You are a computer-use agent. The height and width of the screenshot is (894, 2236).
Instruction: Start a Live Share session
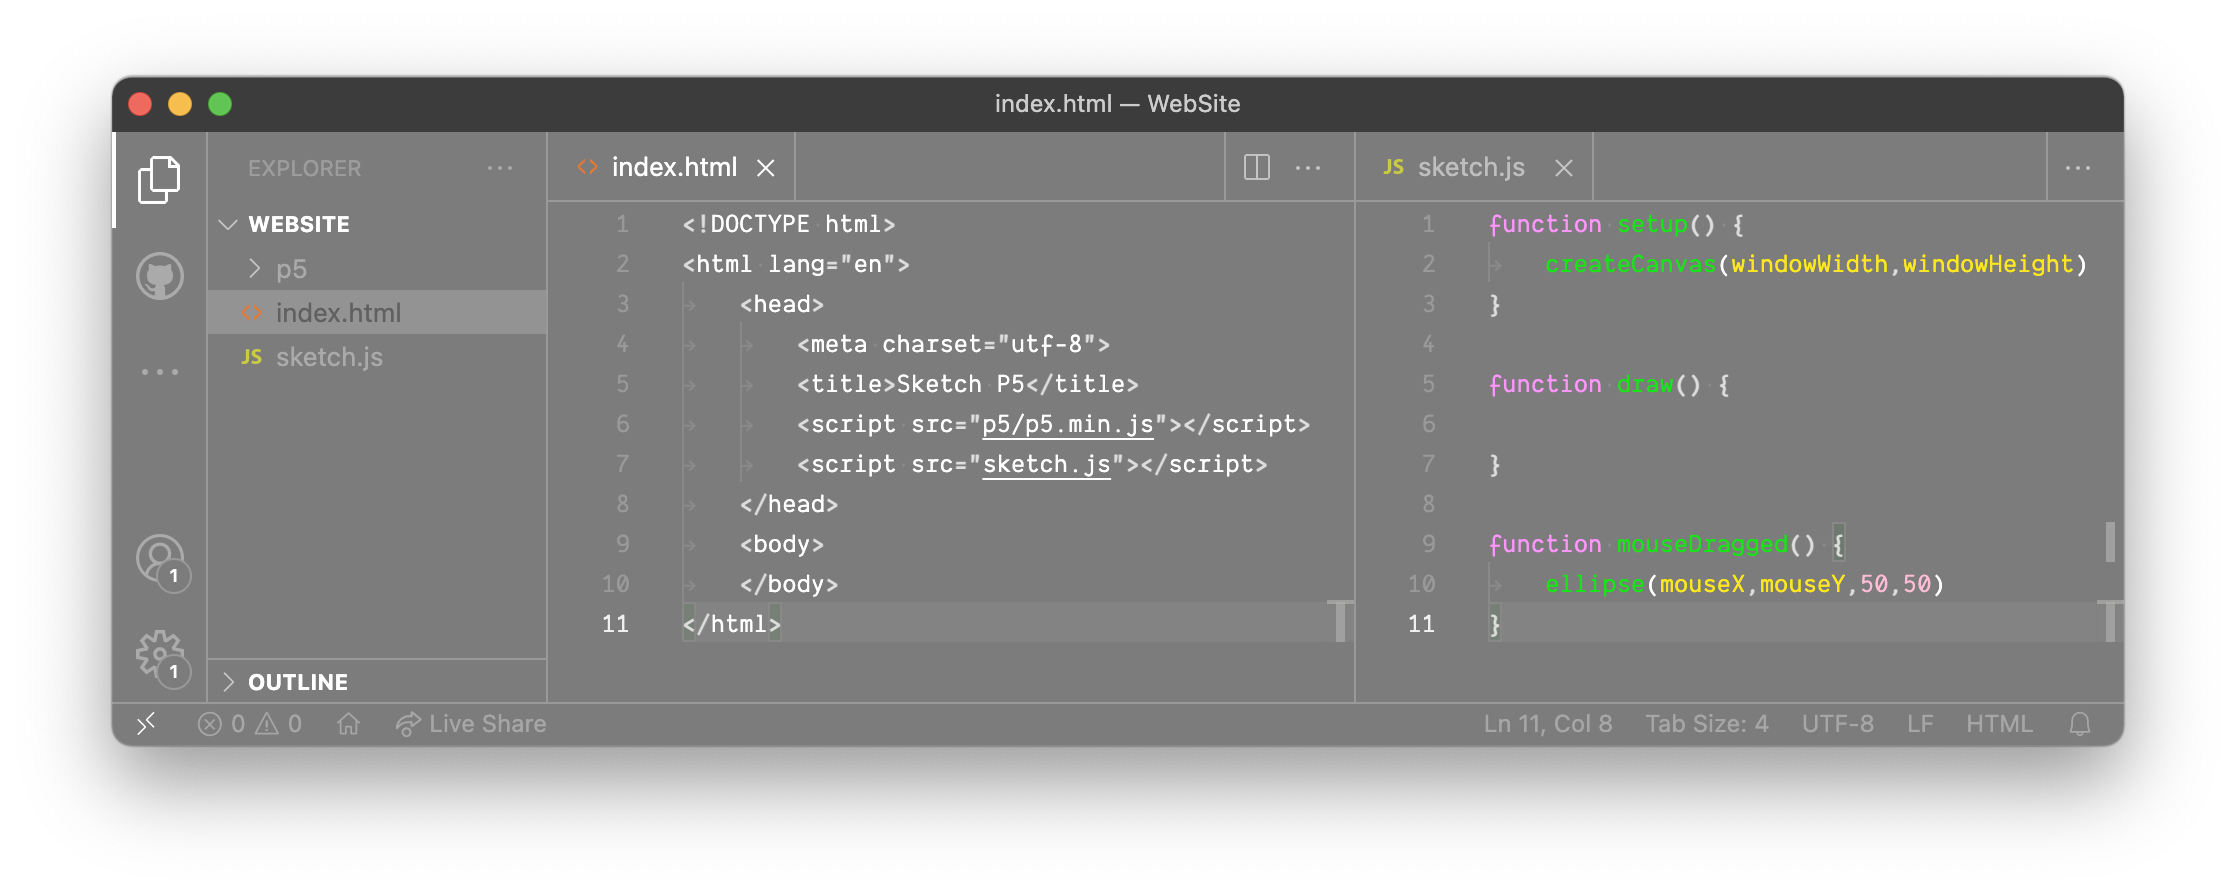[x=471, y=724]
